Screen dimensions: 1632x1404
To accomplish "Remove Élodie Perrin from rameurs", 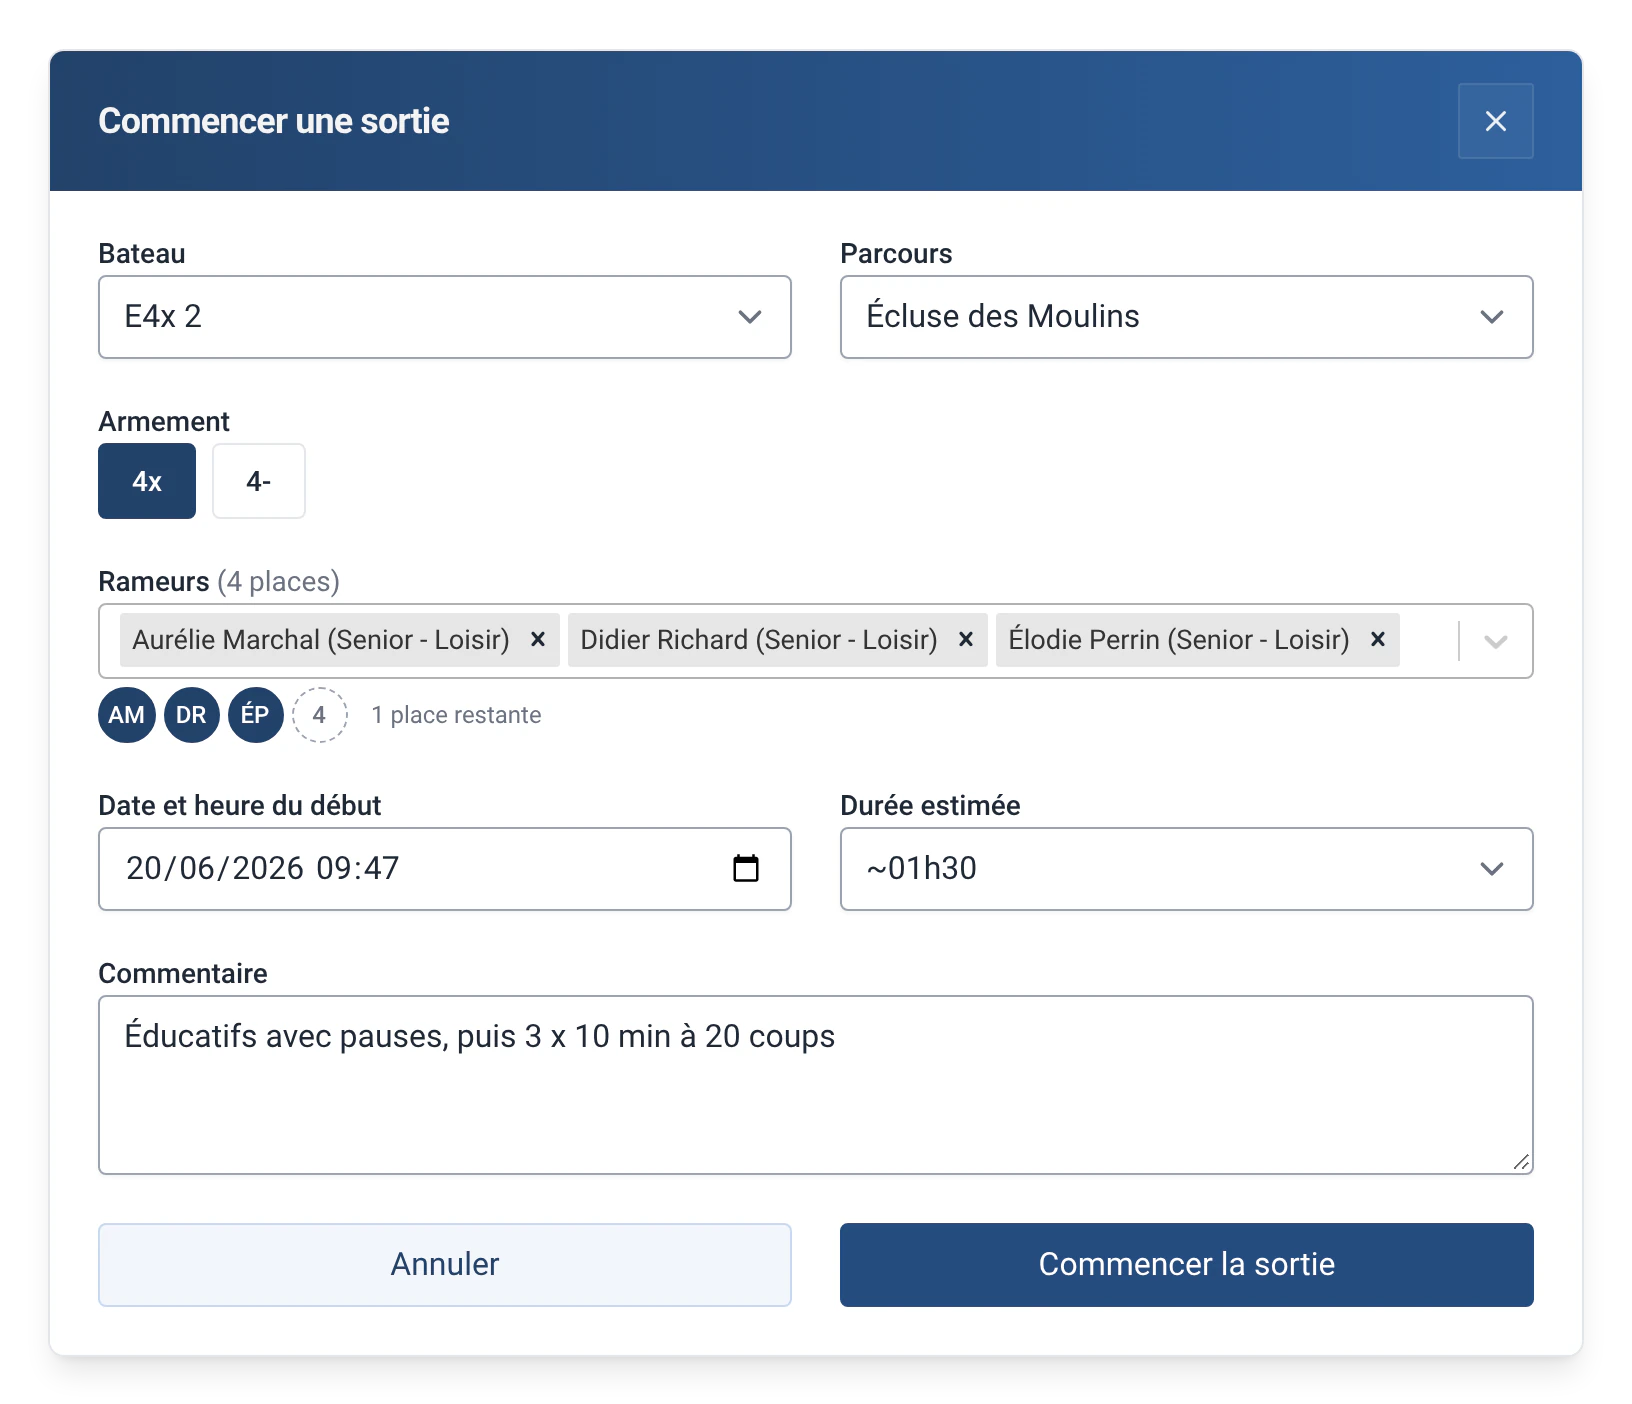I will point(1378,640).
